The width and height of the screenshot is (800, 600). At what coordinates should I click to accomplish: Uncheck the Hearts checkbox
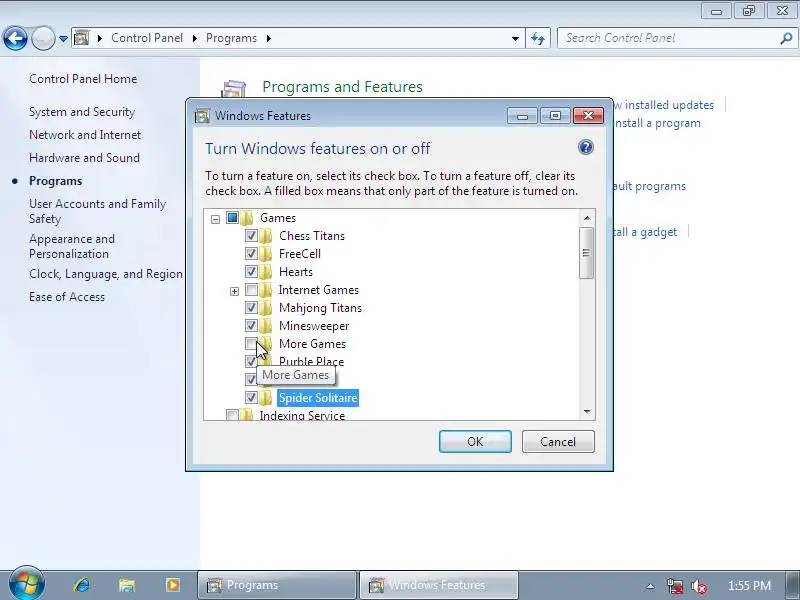251,271
